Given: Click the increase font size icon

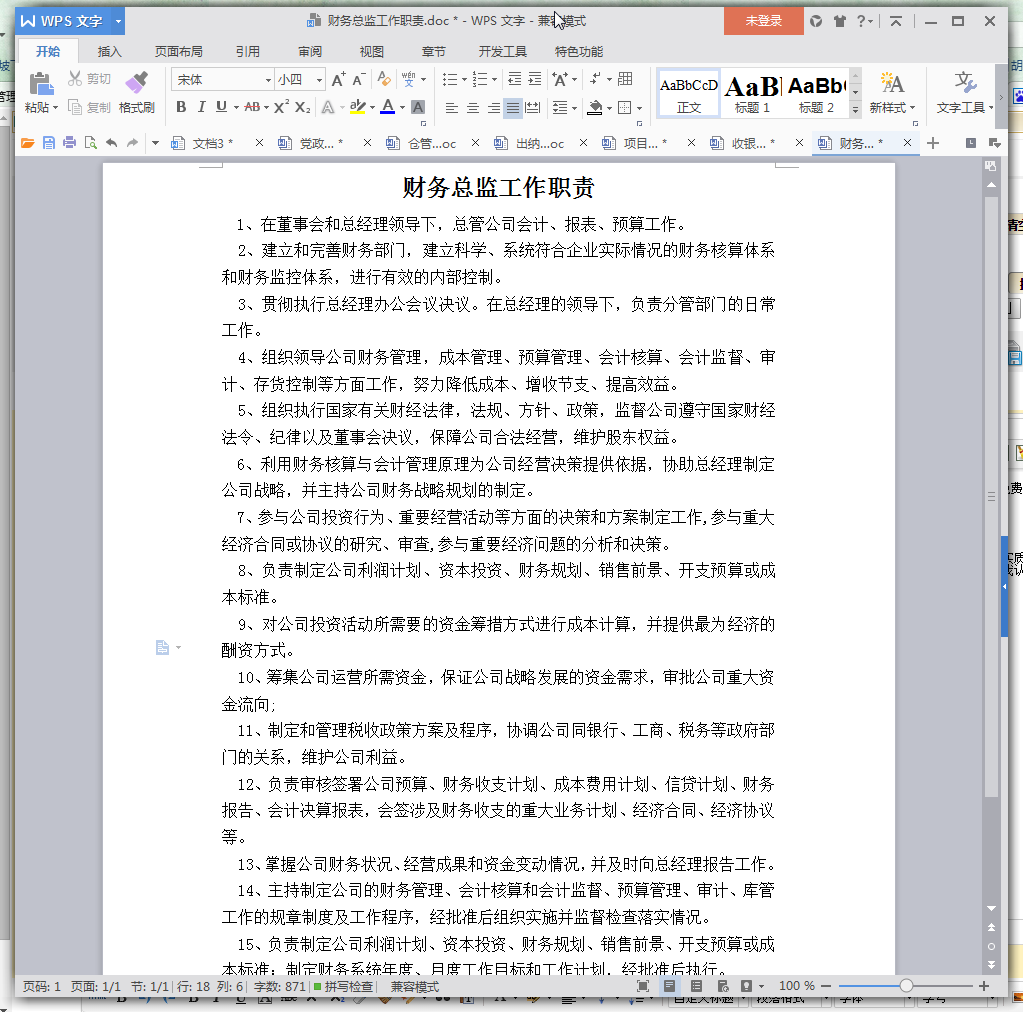Looking at the screenshot, I should point(338,79).
